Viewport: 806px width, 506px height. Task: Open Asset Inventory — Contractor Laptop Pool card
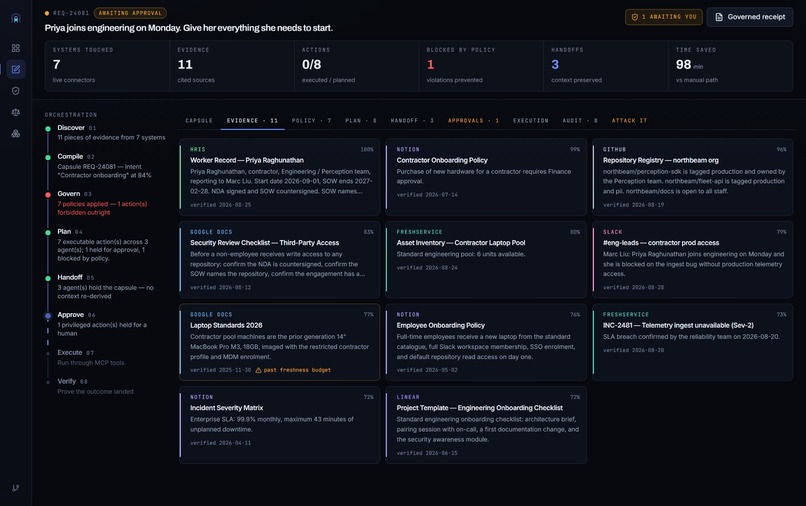pyautogui.click(x=486, y=260)
